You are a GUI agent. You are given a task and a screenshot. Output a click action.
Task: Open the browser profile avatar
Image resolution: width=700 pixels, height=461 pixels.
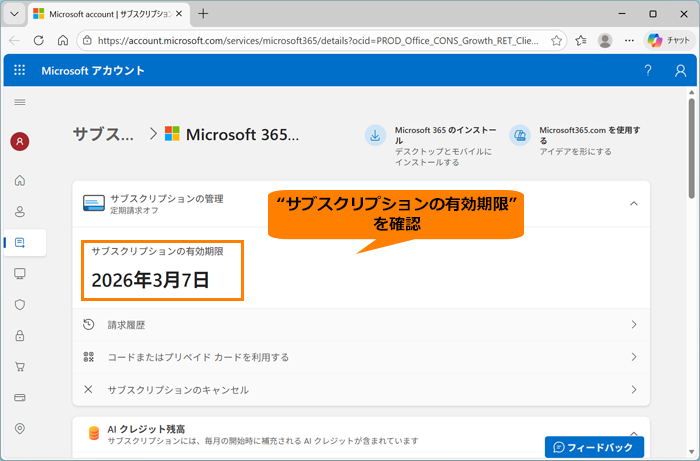pos(605,41)
